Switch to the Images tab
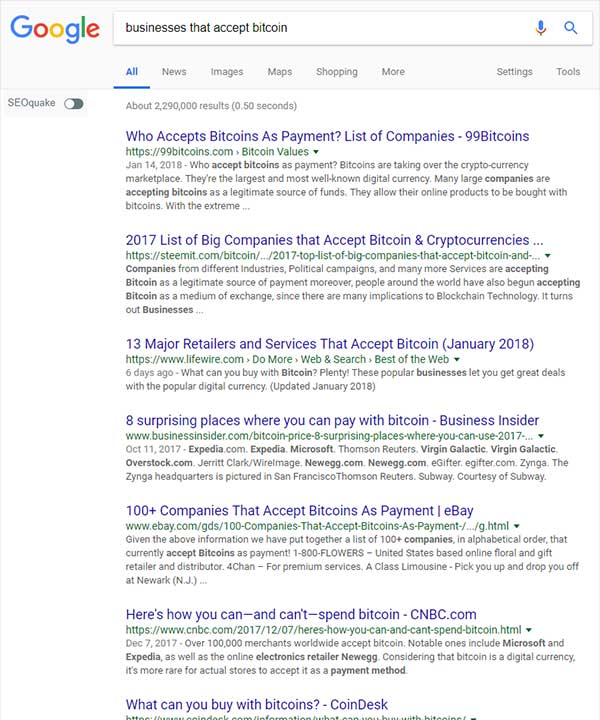 point(227,72)
